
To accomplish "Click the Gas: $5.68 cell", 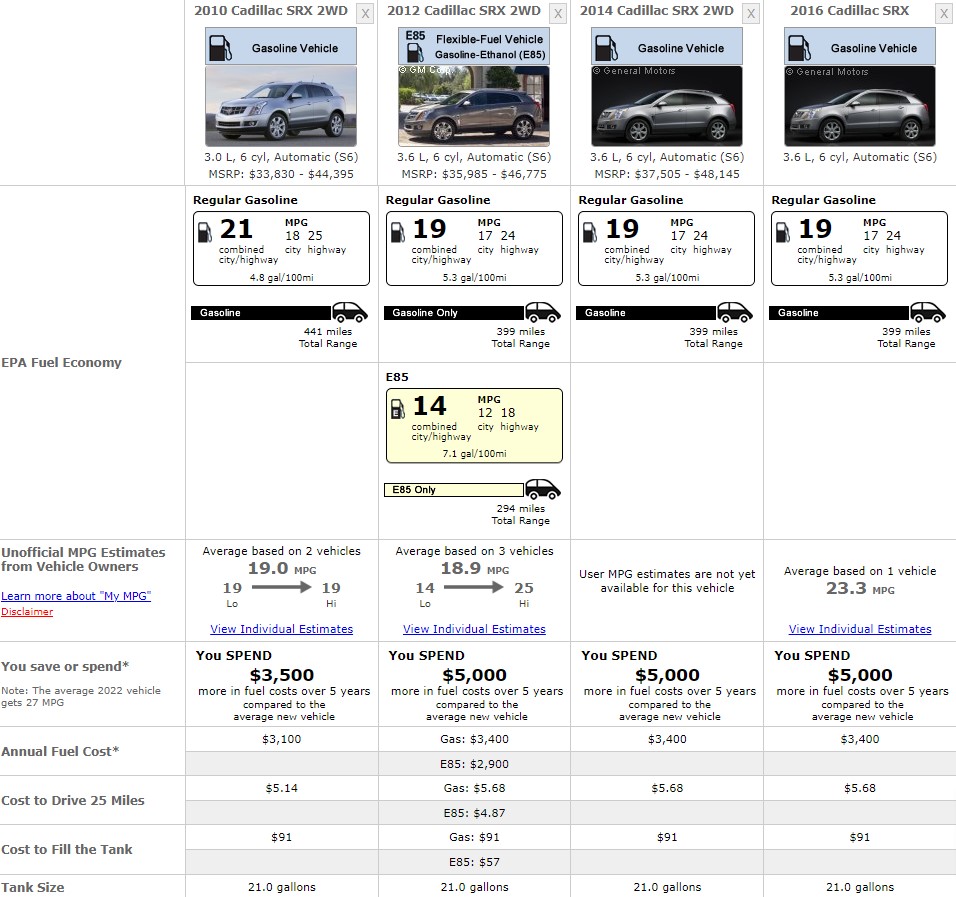I will click(474, 788).
